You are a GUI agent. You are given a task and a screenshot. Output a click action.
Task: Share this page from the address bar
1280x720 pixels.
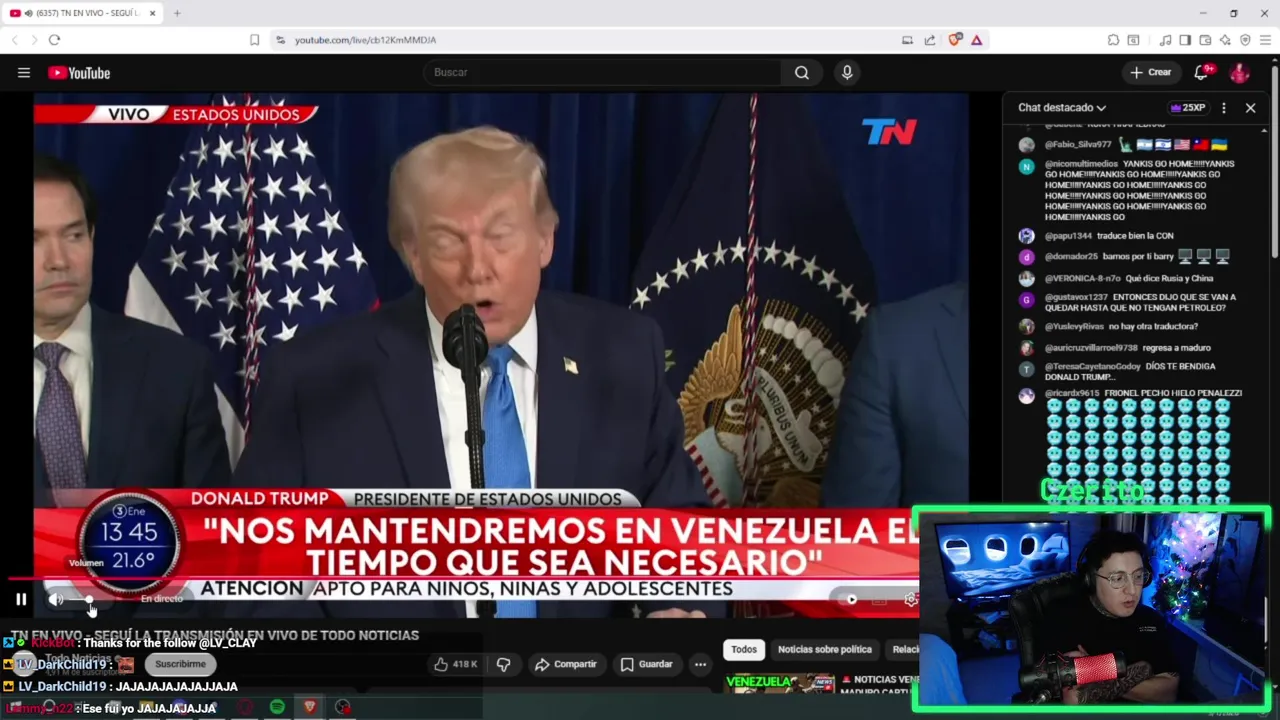930,40
